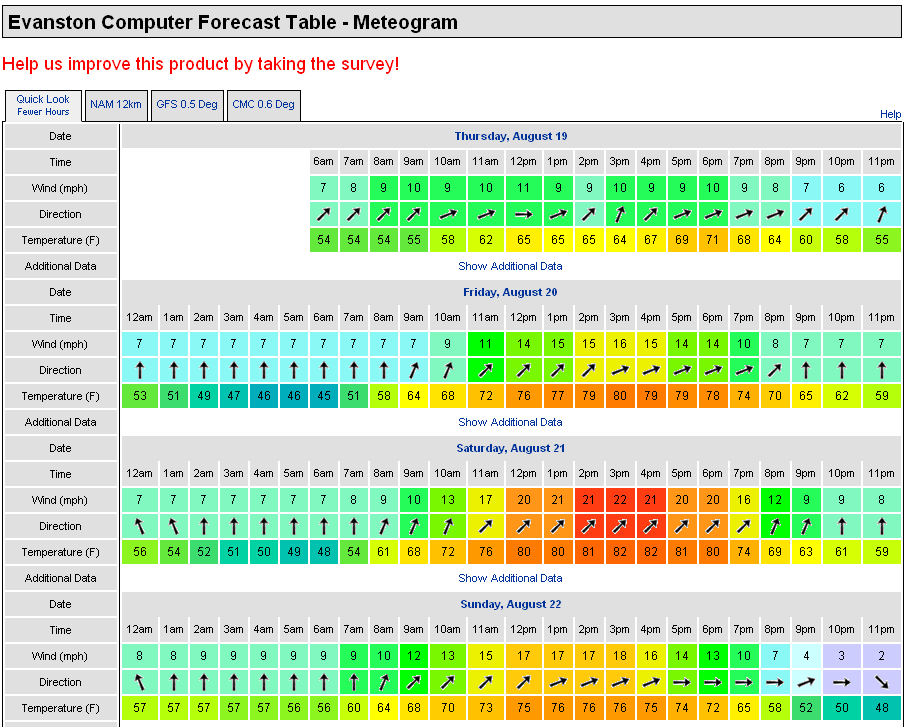Select Friday's 12am wind direction arrow
907x727 pixels.
tap(140, 370)
